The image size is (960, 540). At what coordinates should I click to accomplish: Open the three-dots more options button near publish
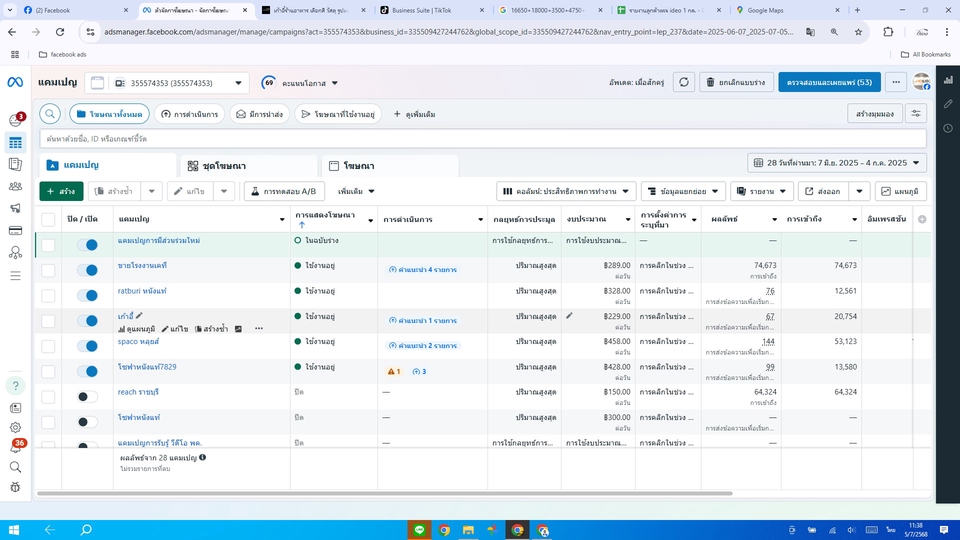pyautogui.click(x=896, y=82)
